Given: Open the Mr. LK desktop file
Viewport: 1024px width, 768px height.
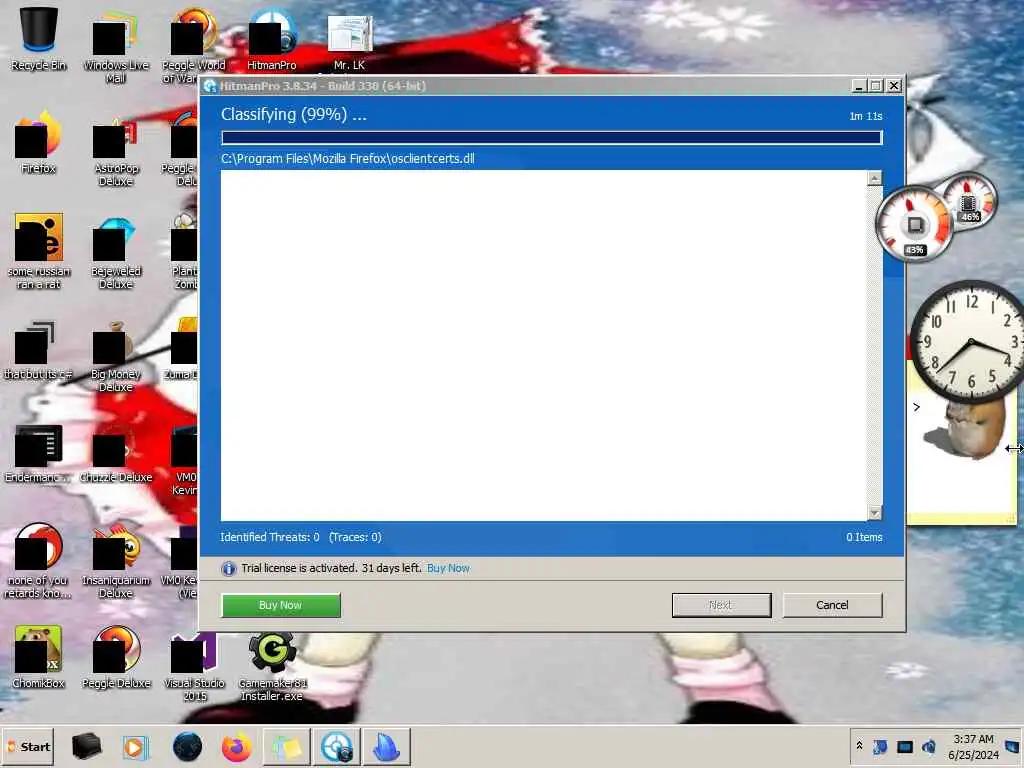Looking at the screenshot, I should [x=349, y=40].
